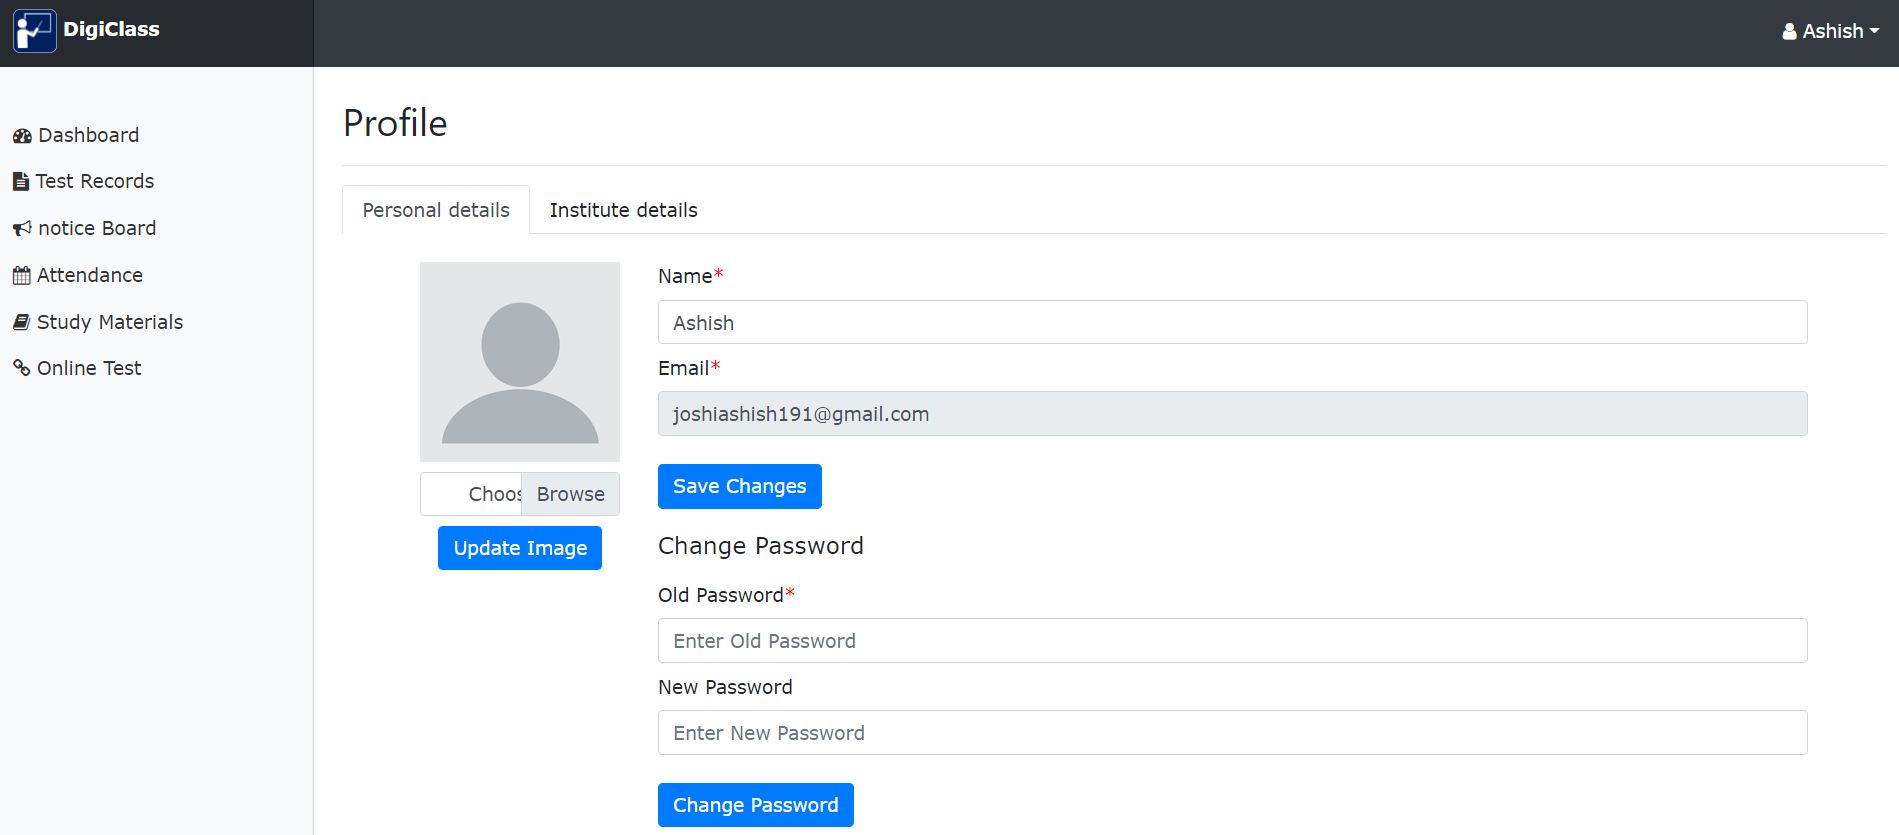Click the profile avatar placeholder image
This screenshot has height=835, width=1899.
(x=520, y=362)
